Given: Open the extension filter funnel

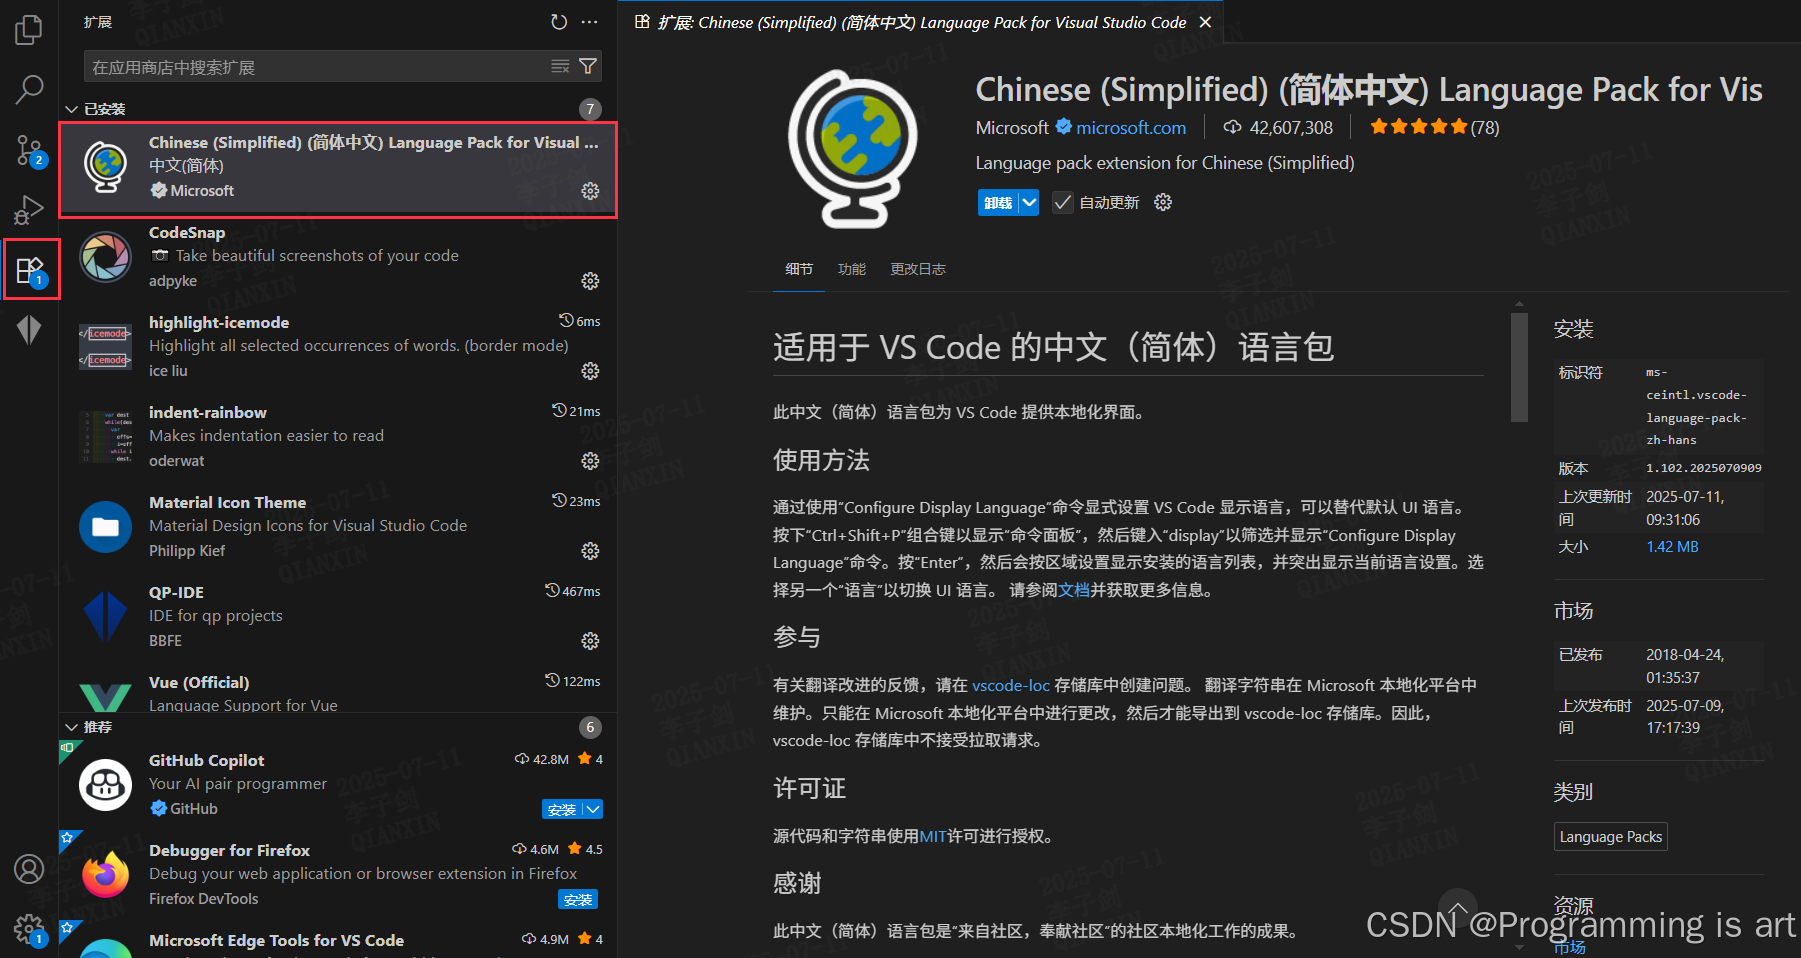Looking at the screenshot, I should [x=588, y=66].
